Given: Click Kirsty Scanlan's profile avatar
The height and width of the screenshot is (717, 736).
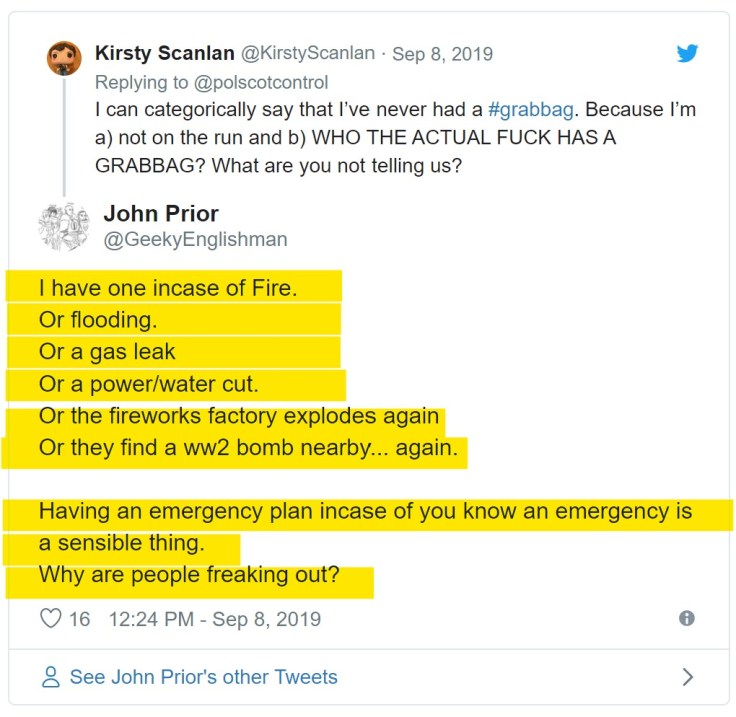Looking at the screenshot, I should coord(64,58).
